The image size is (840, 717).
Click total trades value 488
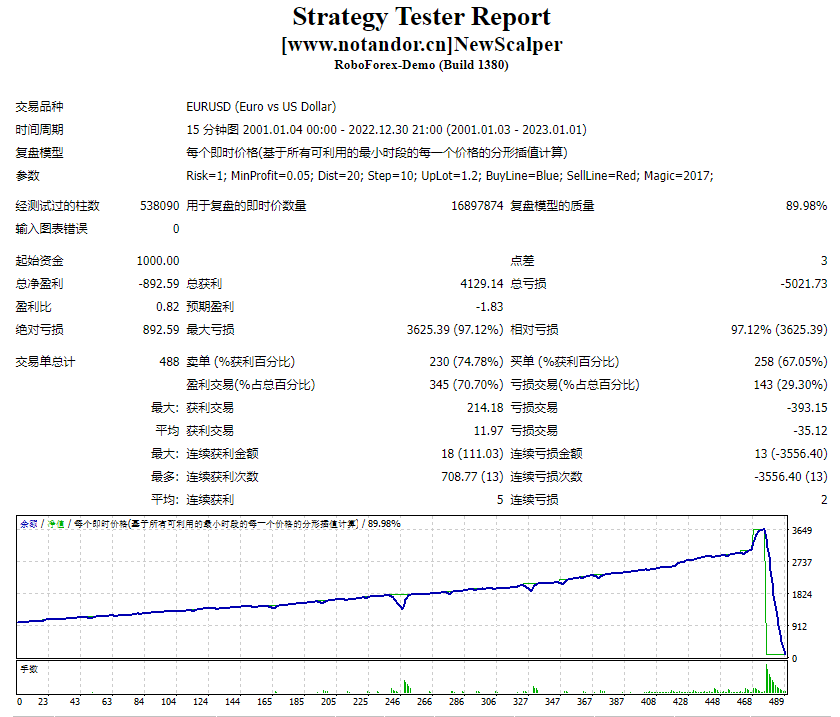169,362
